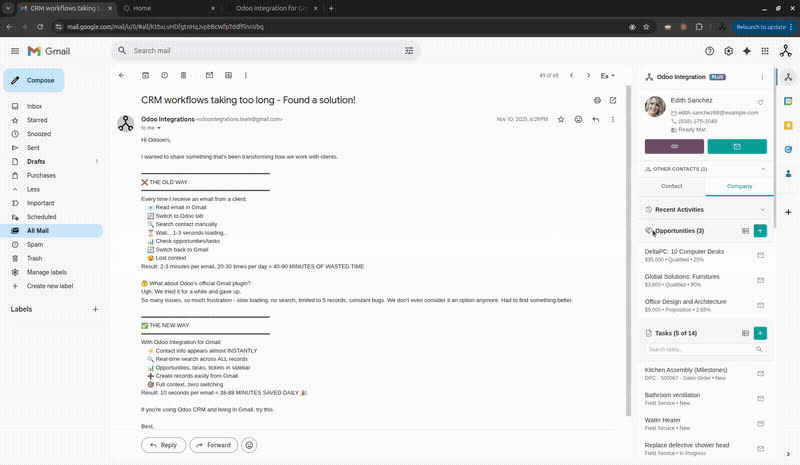The width and height of the screenshot is (800, 465).
Task: Go back to the mail list arrow
Action: [x=121, y=75]
